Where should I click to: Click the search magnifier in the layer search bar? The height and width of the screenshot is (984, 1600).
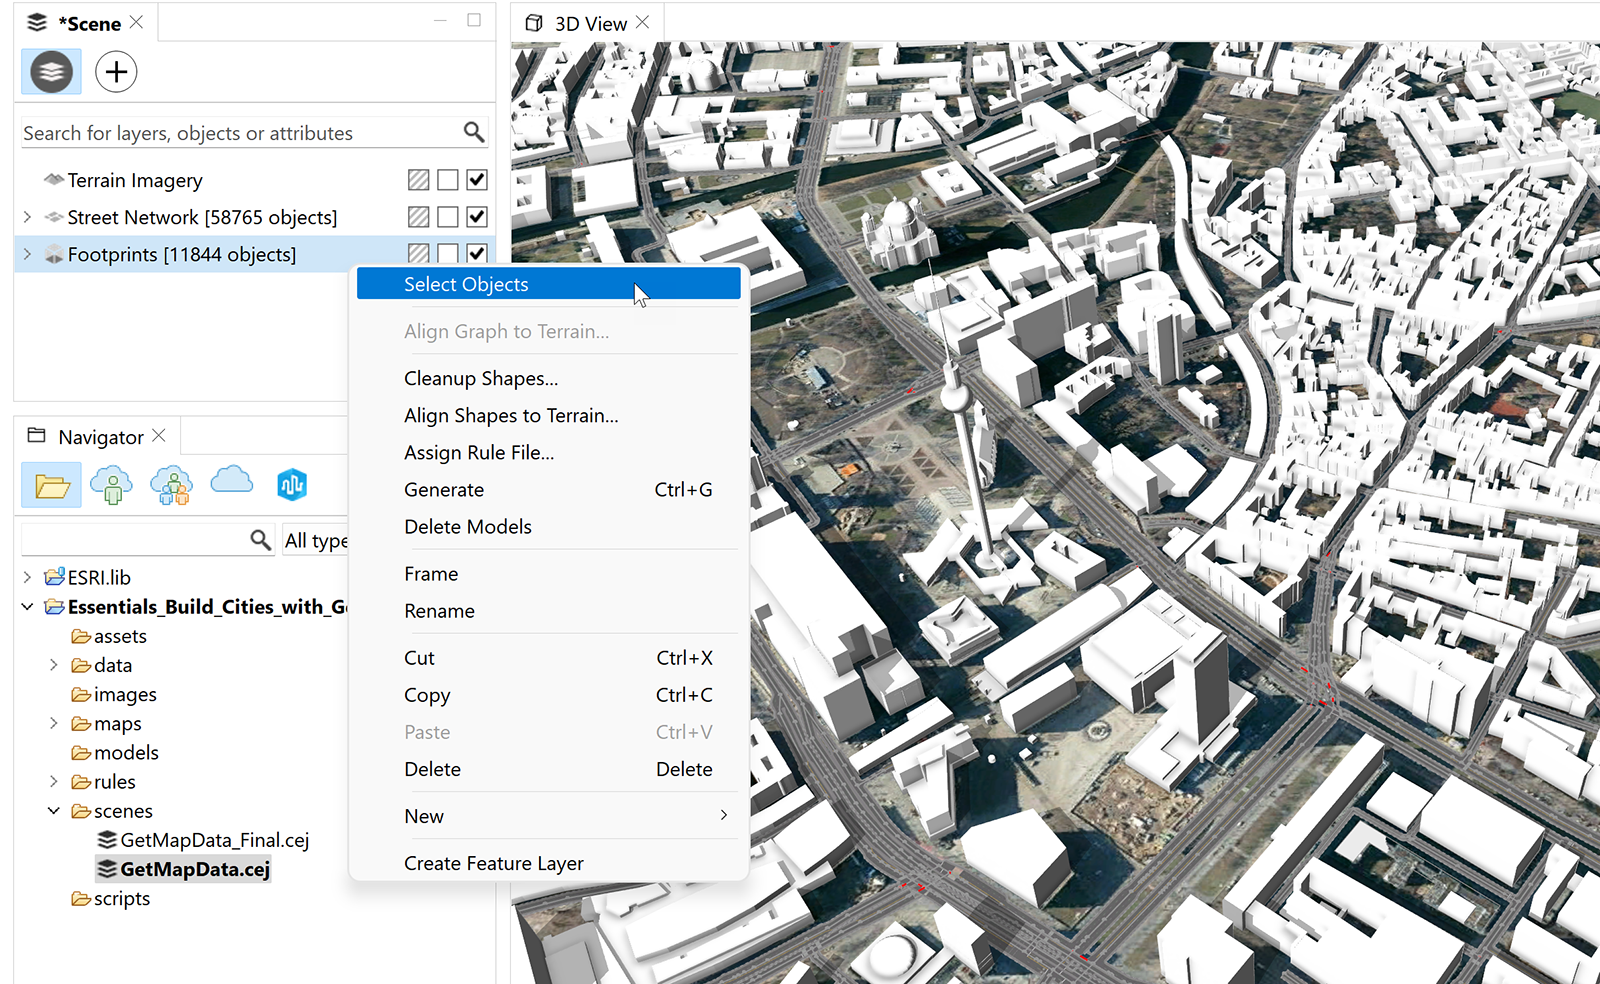pyautogui.click(x=472, y=132)
